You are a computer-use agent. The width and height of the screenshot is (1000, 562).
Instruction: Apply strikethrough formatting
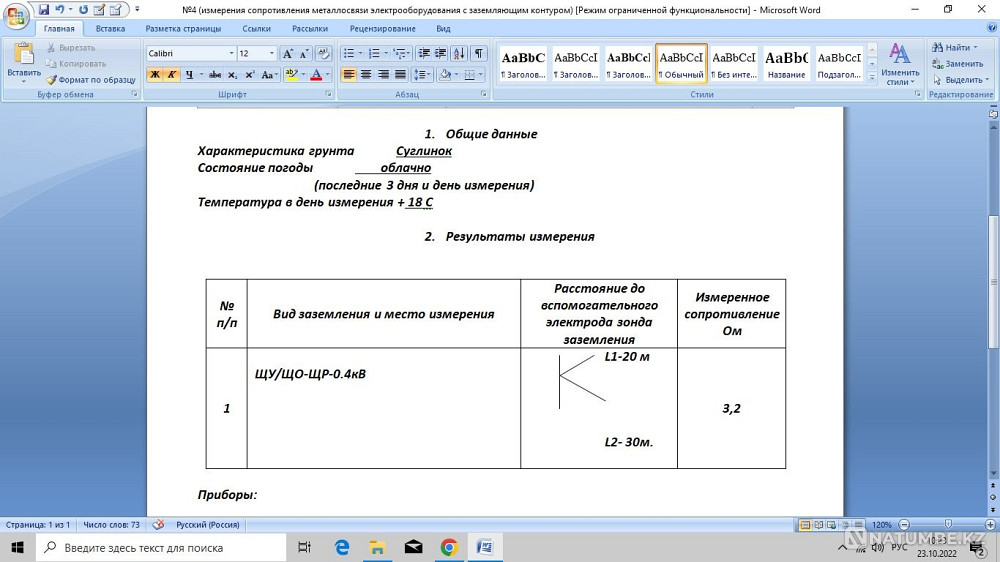(x=215, y=75)
